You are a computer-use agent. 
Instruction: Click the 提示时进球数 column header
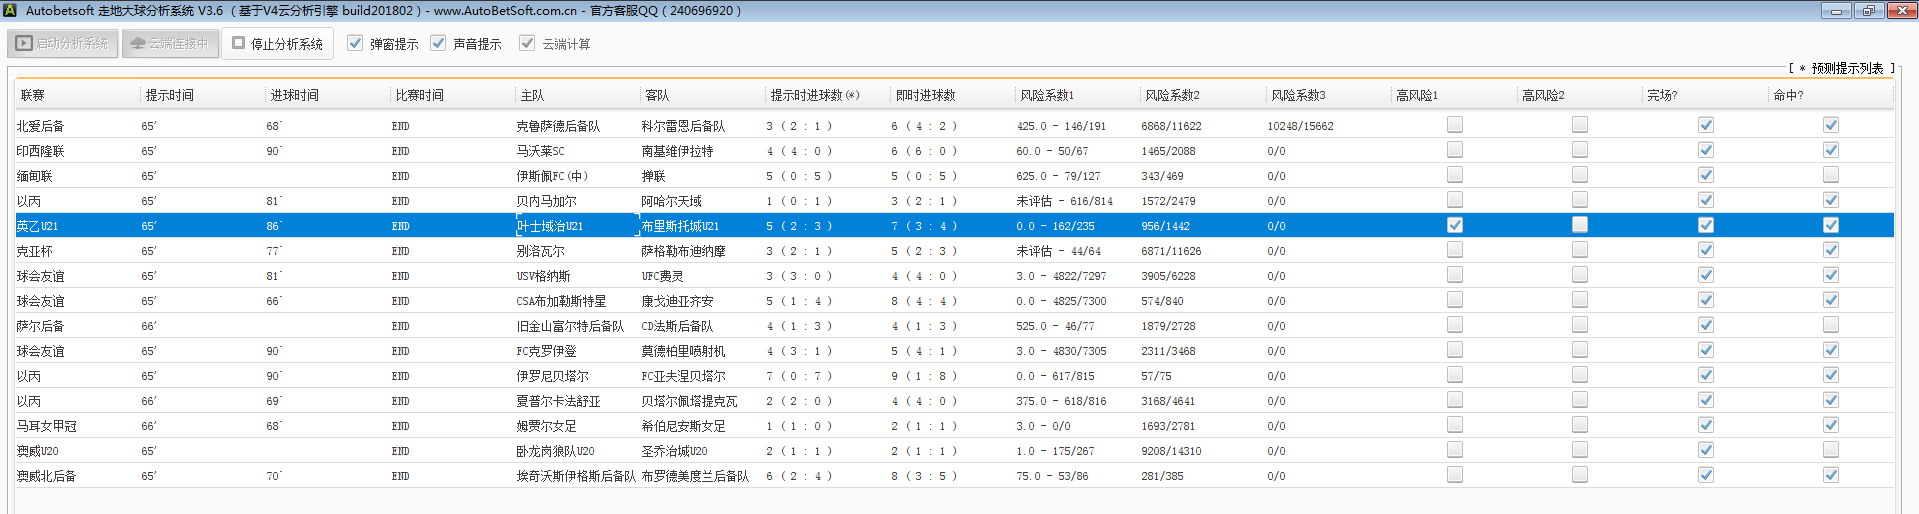pyautogui.click(x=814, y=95)
